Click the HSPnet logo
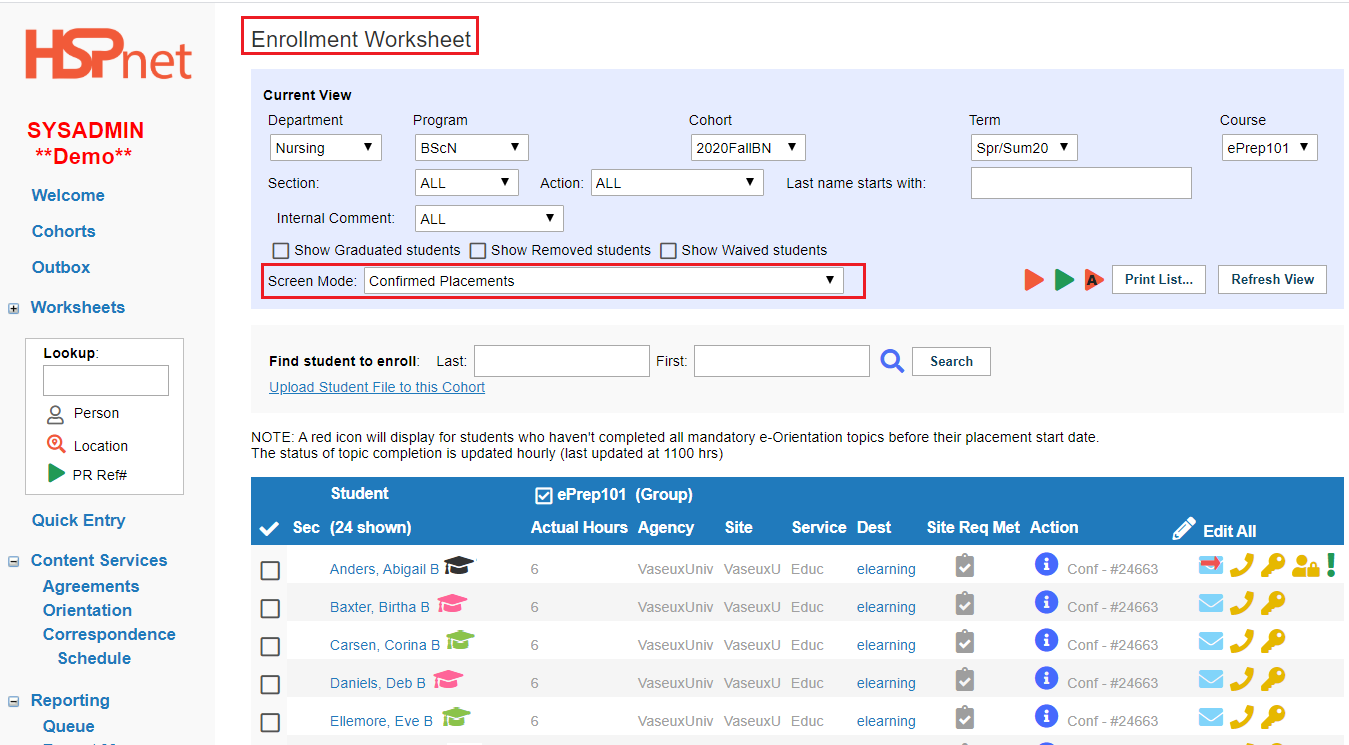Viewport: 1349px width, 745px height. (x=108, y=54)
